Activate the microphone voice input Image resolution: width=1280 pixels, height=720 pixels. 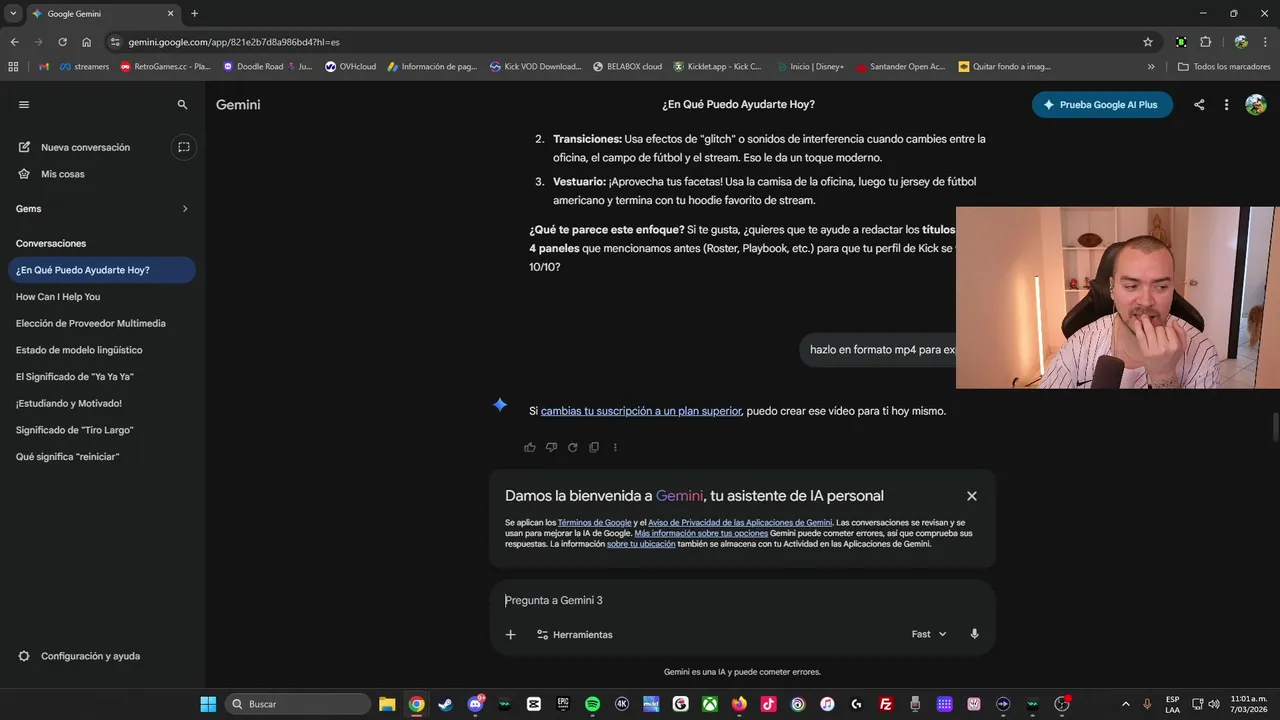coord(974,634)
